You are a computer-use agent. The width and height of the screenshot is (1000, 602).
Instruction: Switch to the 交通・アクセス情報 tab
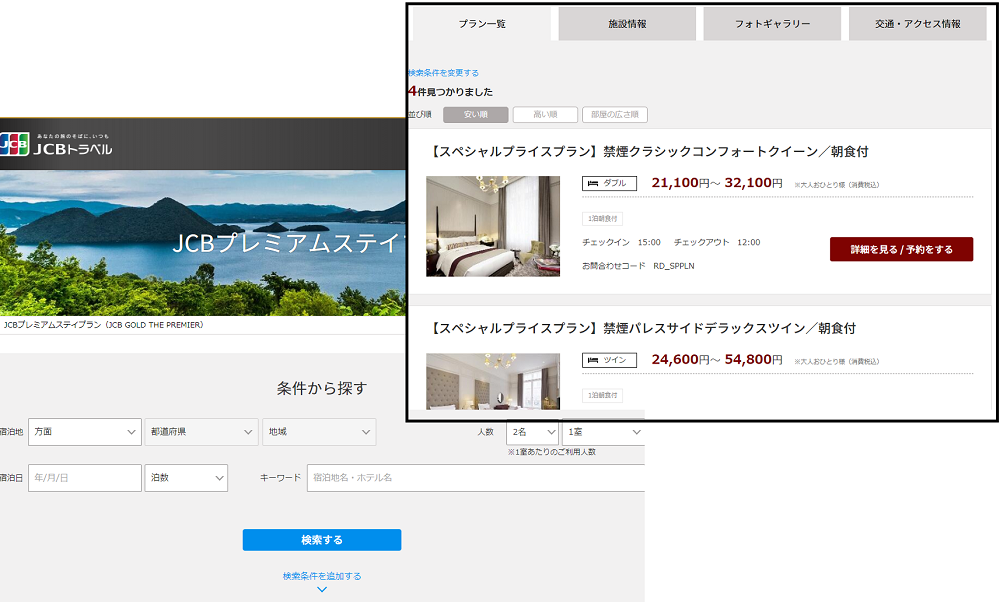click(918, 24)
